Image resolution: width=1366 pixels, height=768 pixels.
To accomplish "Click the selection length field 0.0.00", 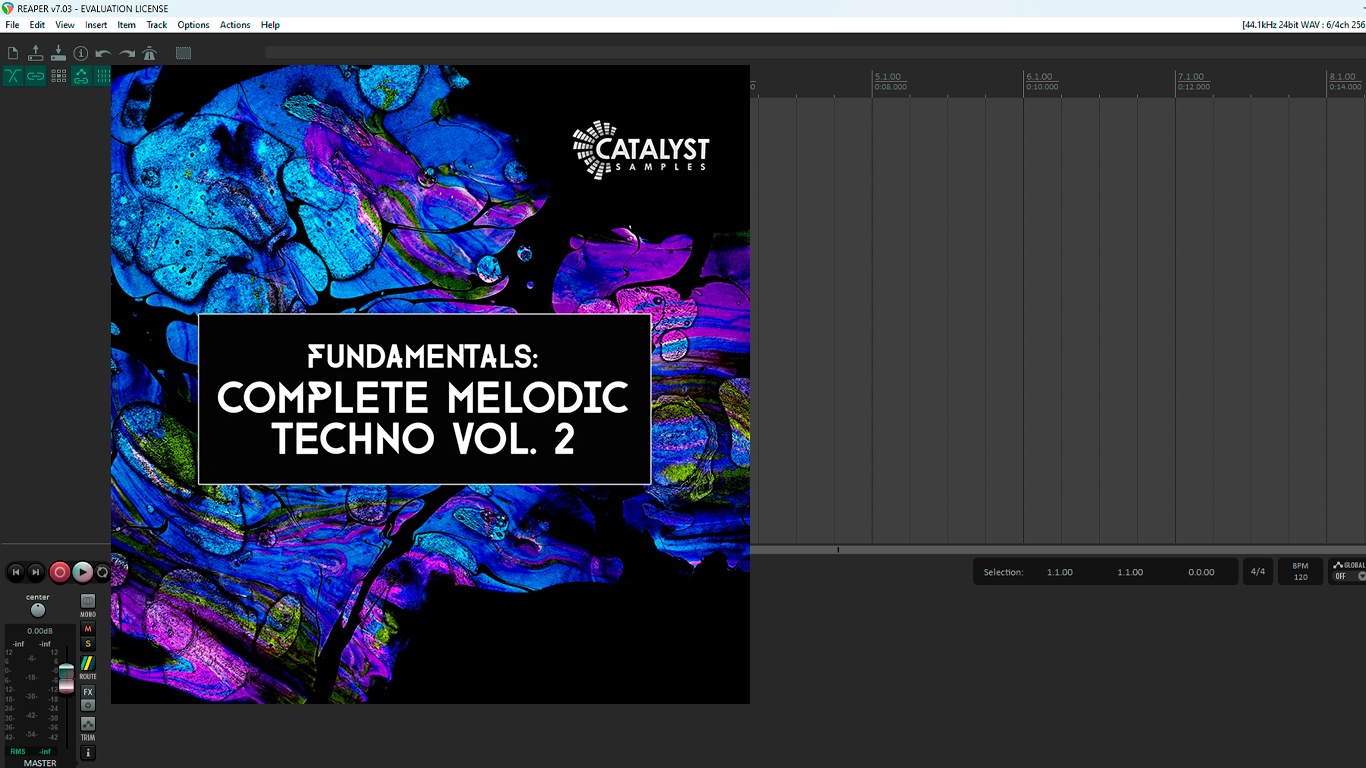I will 1201,572.
